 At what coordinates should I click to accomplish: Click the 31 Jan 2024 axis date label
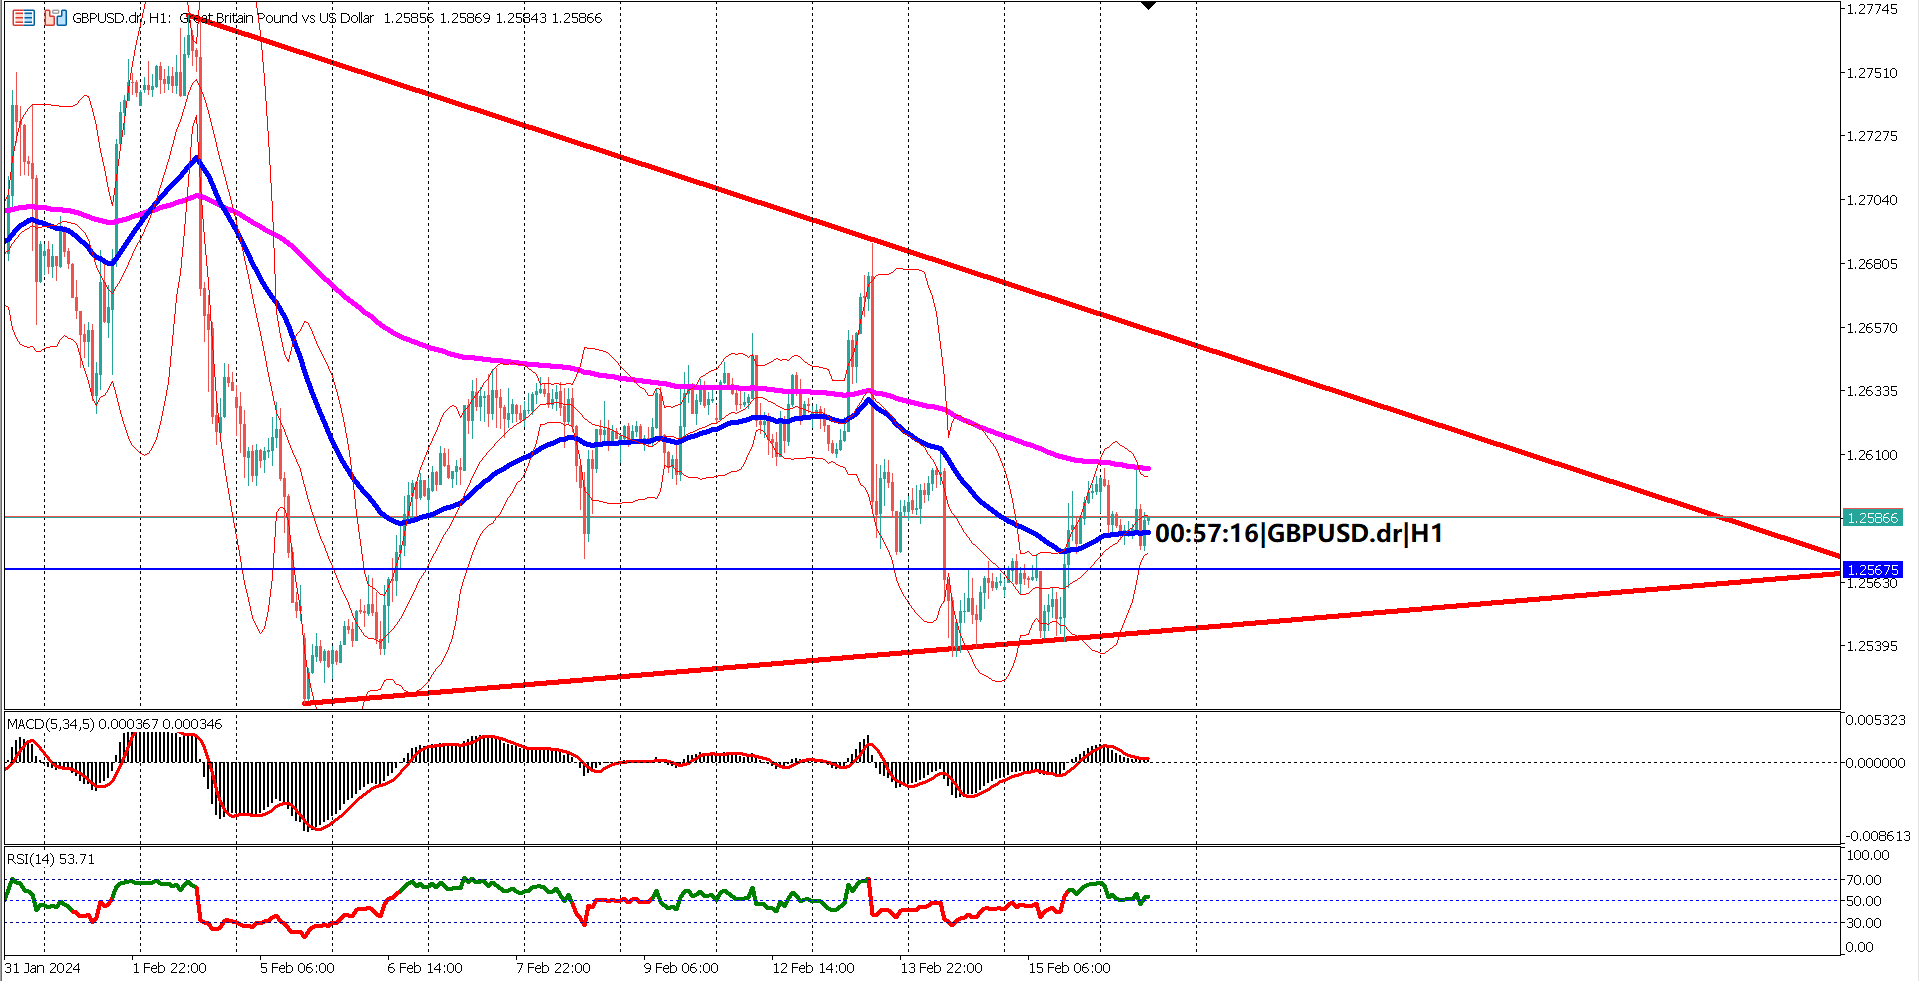pyautogui.click(x=41, y=968)
